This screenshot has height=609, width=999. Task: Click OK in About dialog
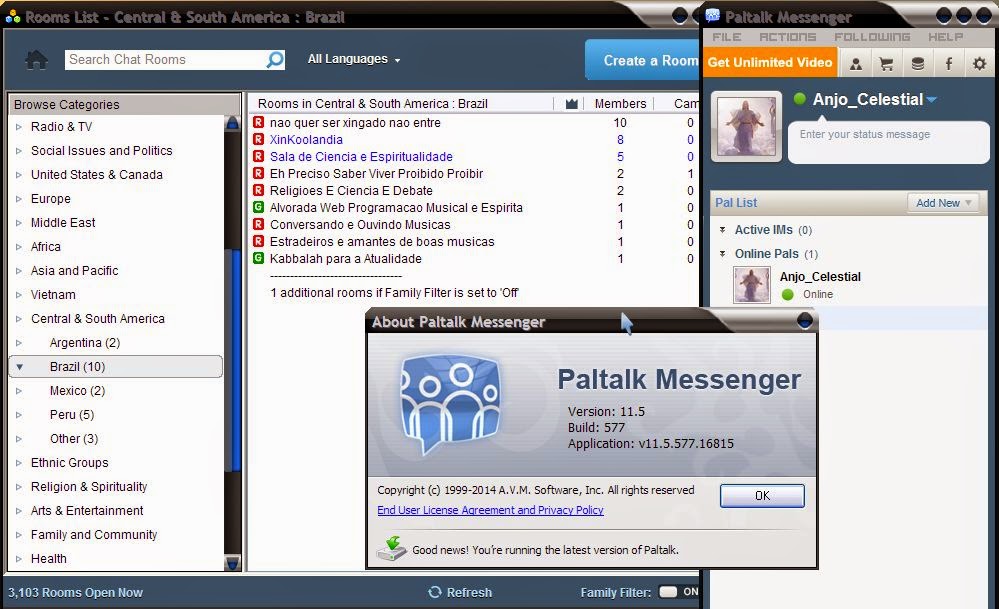pos(762,496)
